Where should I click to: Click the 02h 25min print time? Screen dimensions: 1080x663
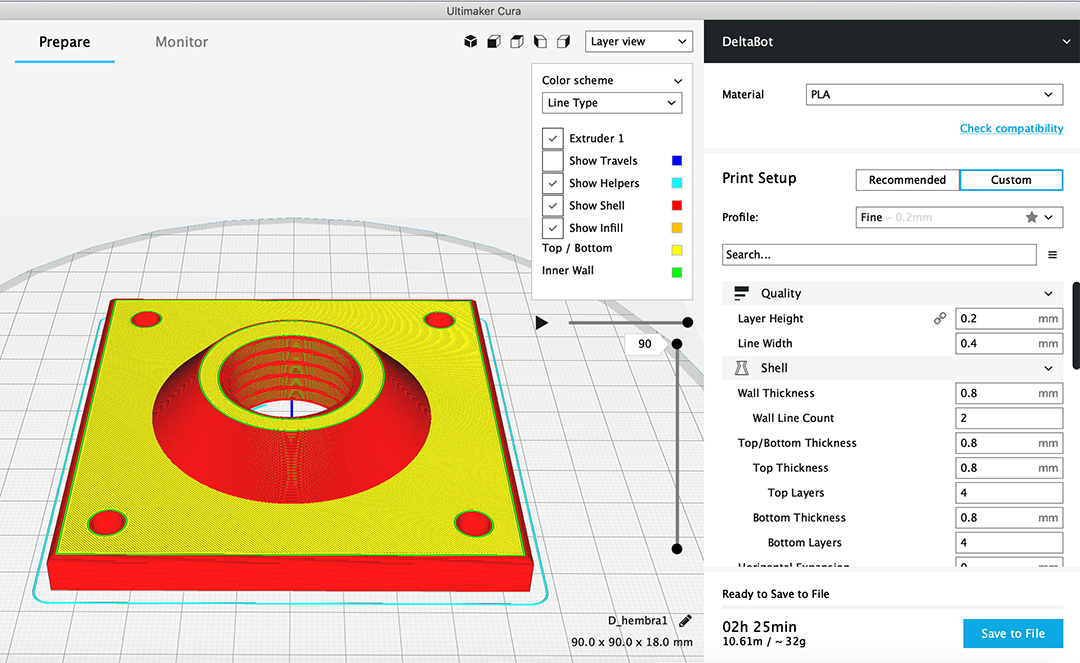point(759,627)
